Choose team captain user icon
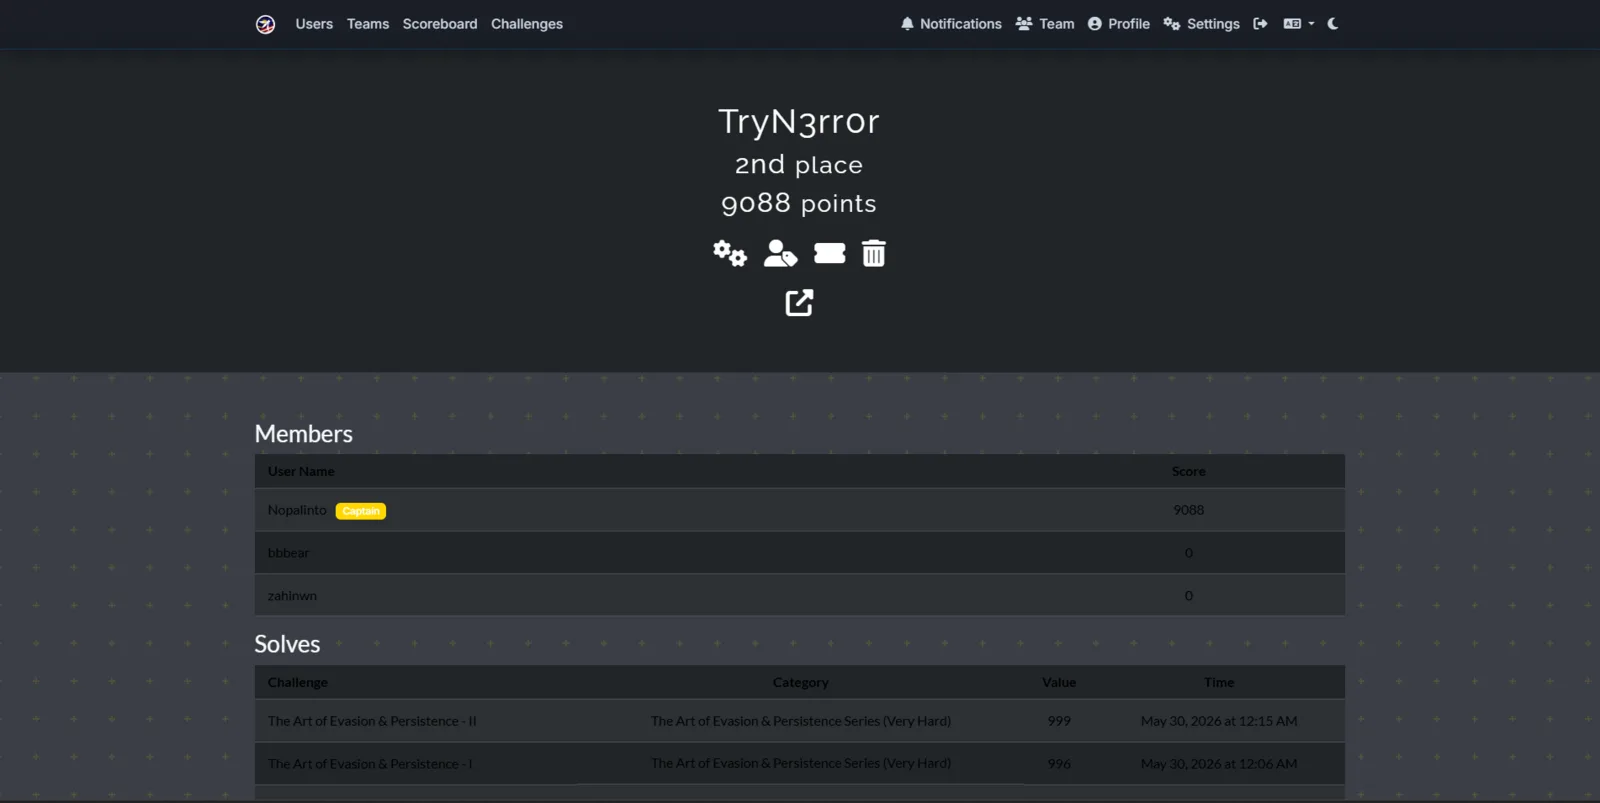The image size is (1600, 803). [780, 253]
